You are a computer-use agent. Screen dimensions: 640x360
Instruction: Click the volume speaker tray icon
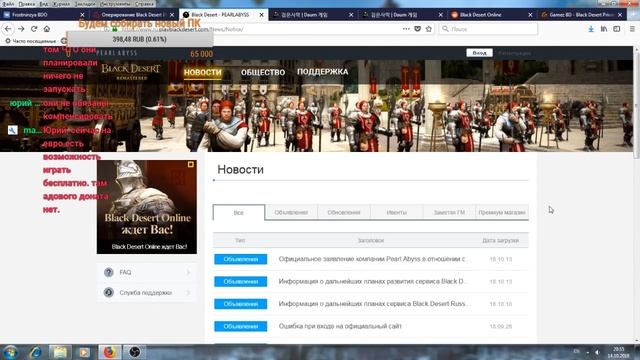tap(598, 352)
